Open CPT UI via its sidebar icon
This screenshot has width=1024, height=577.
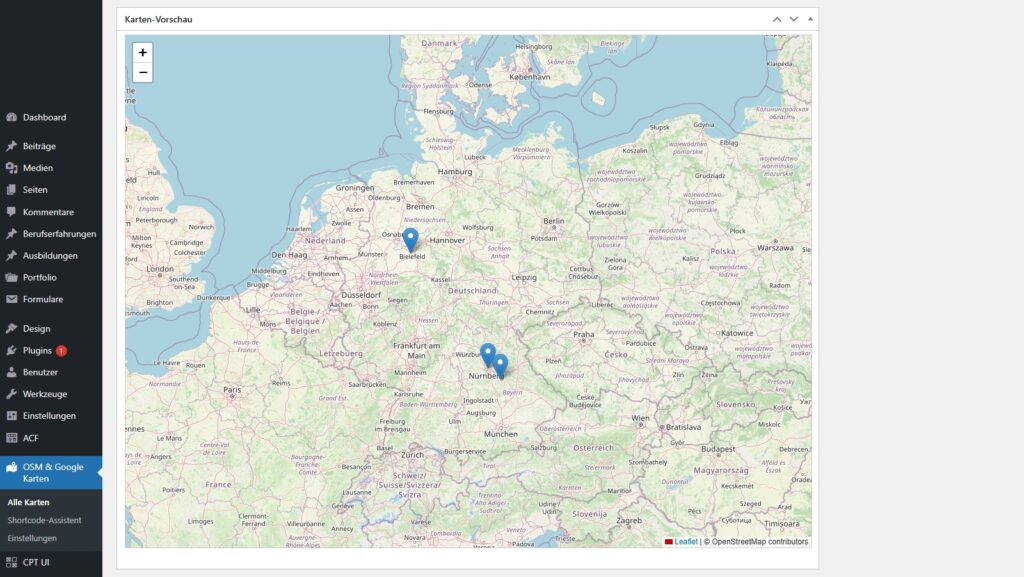click(11, 560)
